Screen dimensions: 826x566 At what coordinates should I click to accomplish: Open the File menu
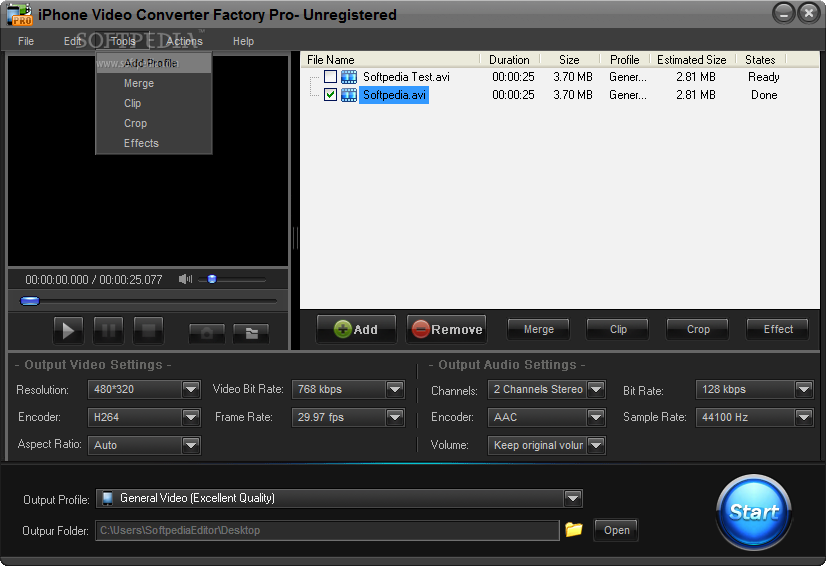[26, 41]
